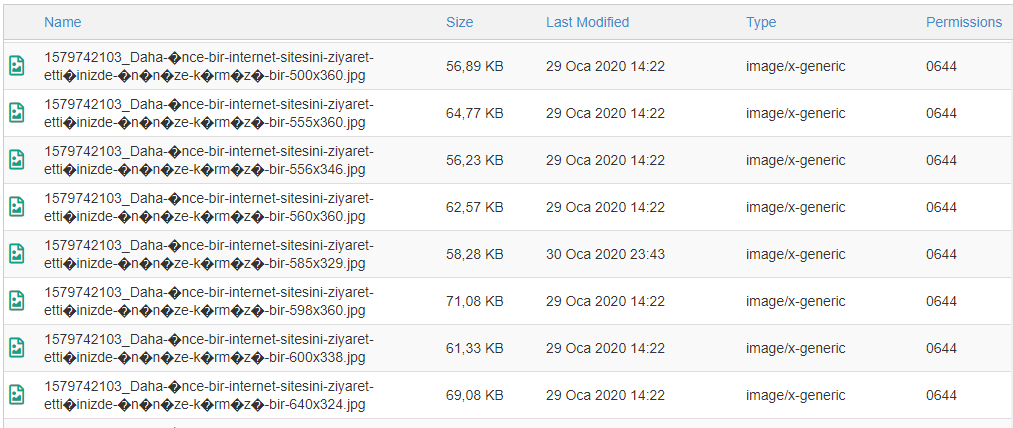Viewport: 1013px width, 428px height.
Task: Sort by the Last Modified column header
Action: (x=587, y=22)
